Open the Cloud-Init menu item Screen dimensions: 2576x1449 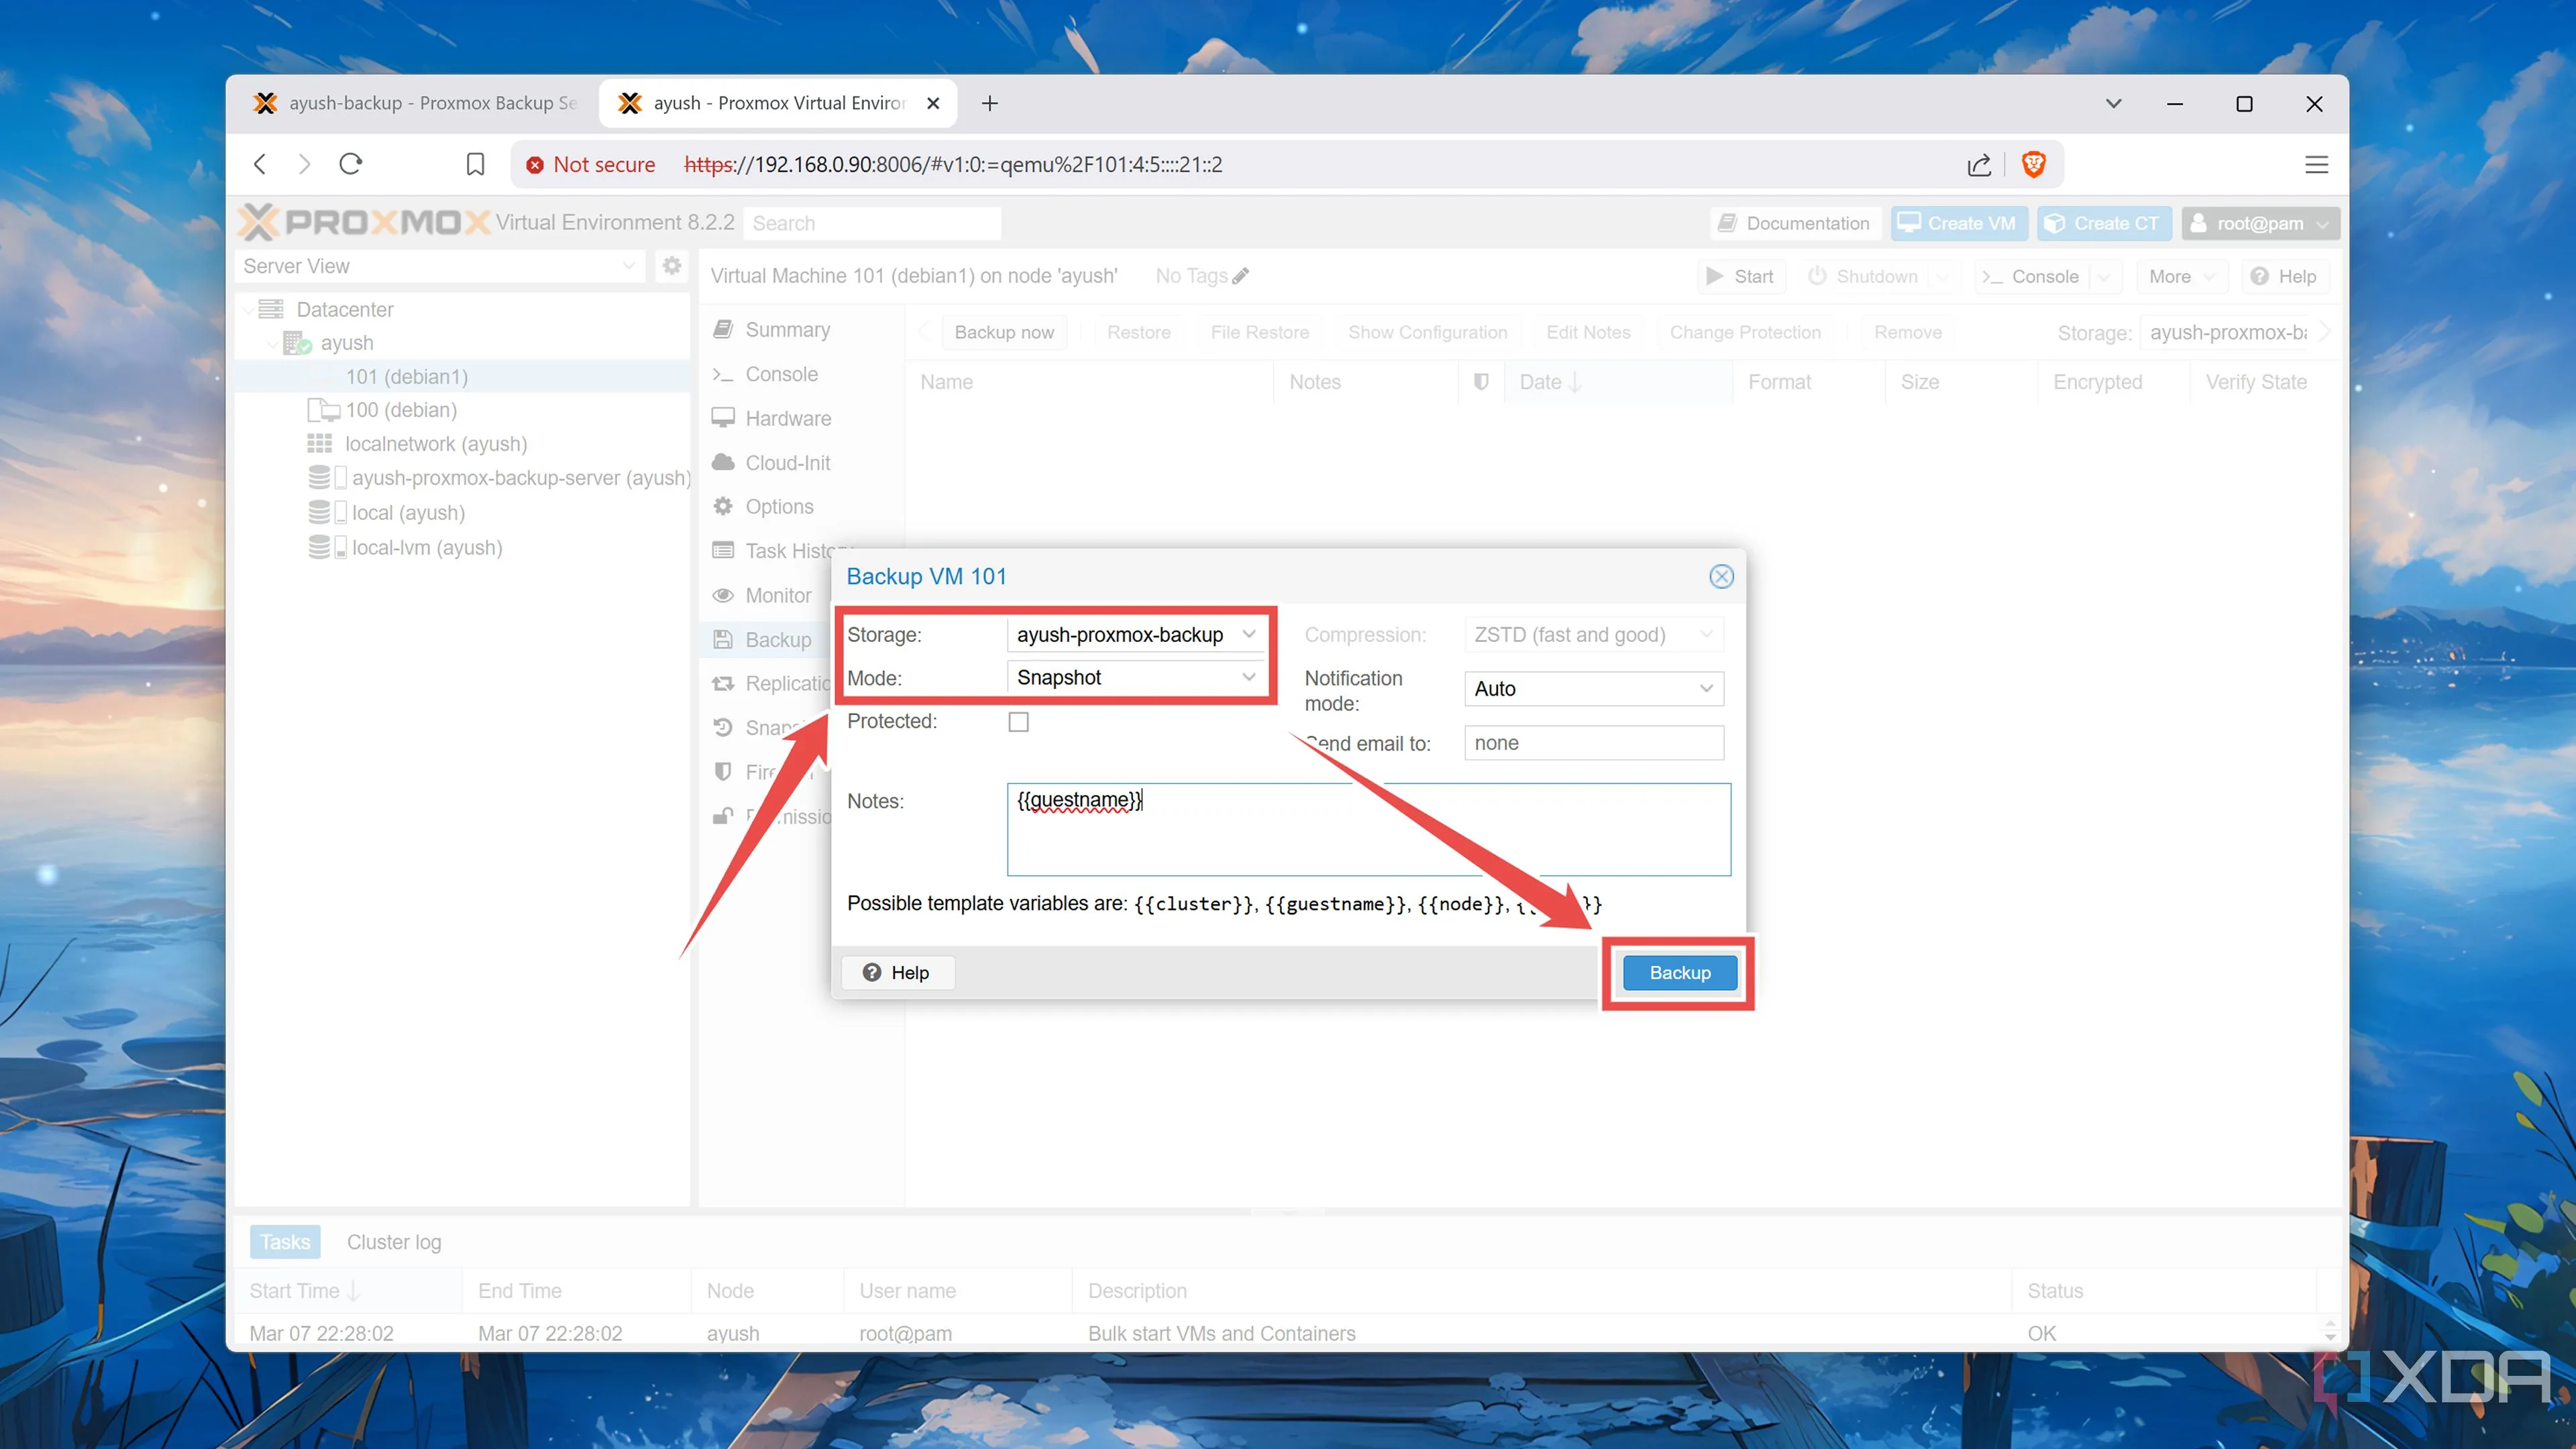787,463
